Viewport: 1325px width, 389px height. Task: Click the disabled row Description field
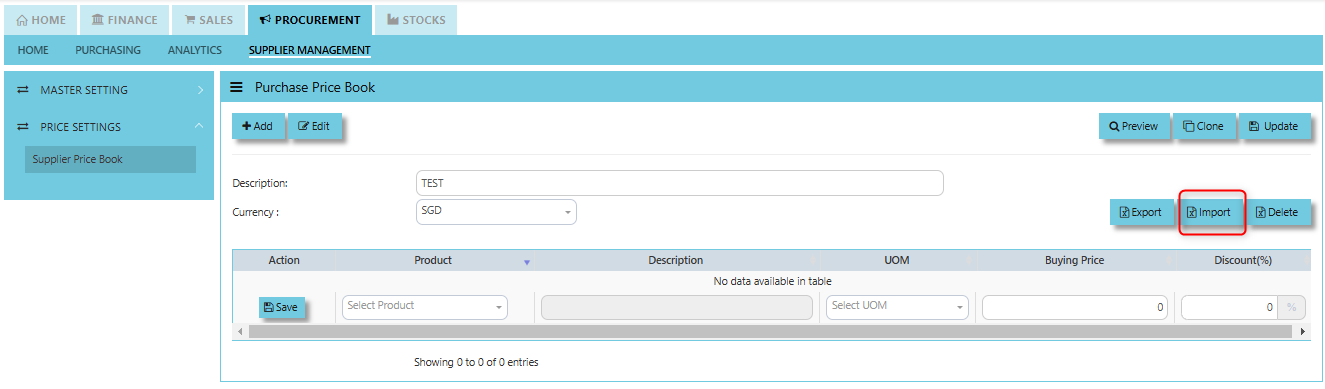click(677, 307)
